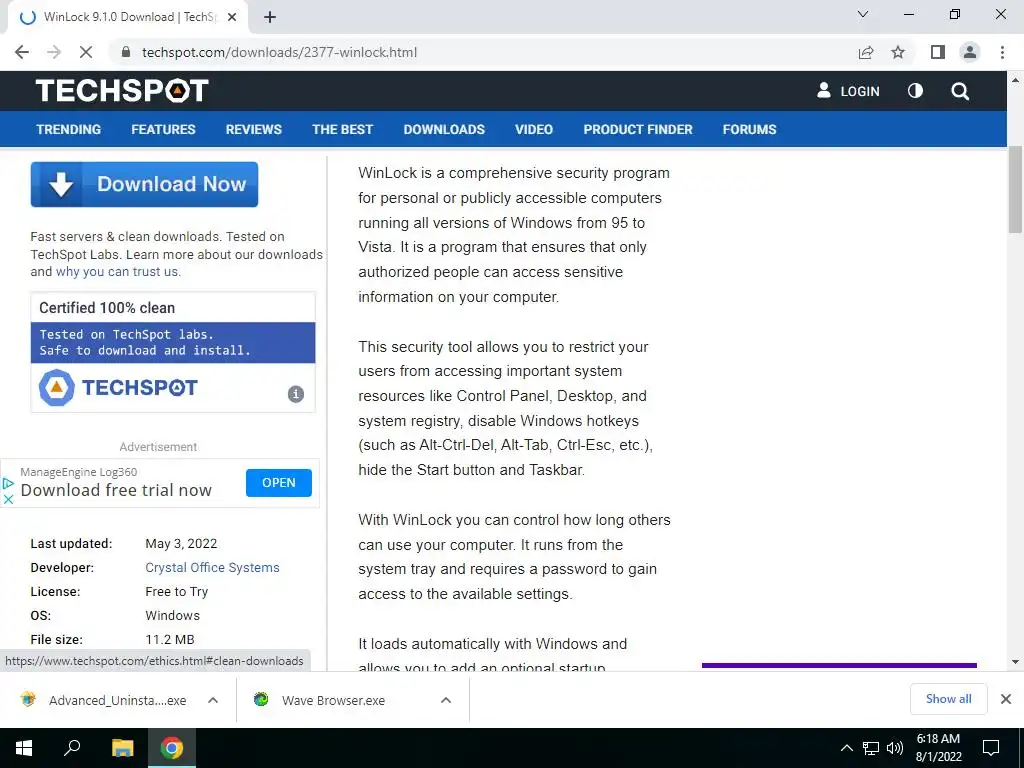The height and width of the screenshot is (768, 1024).
Task: Open the site search magnifier icon
Action: 960,91
